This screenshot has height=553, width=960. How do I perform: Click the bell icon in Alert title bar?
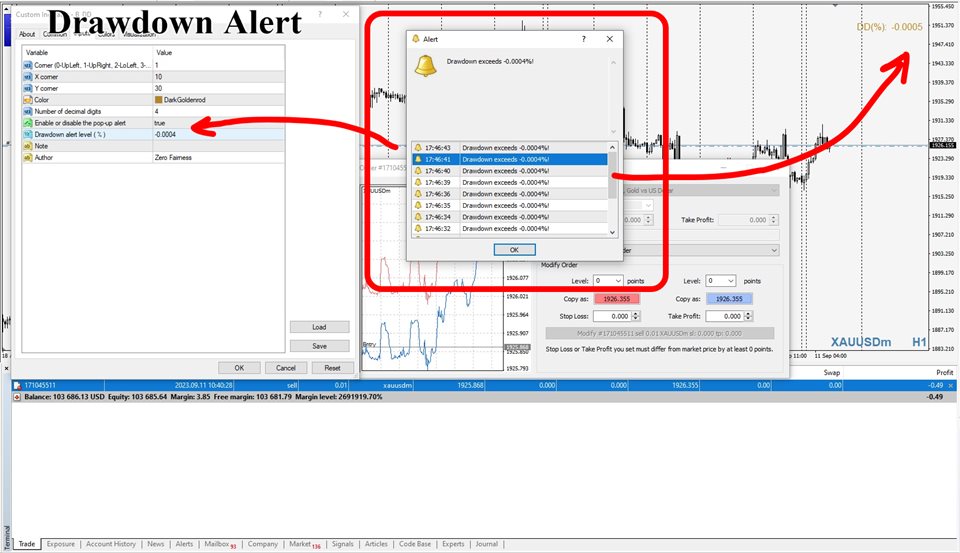click(416, 39)
